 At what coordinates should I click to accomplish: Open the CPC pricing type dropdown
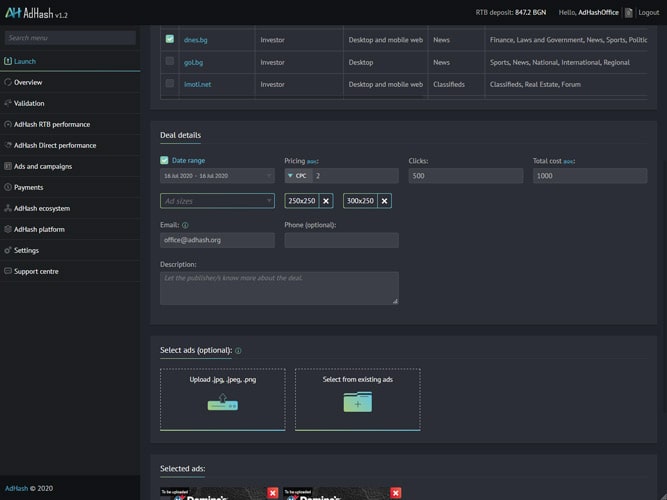(297, 176)
